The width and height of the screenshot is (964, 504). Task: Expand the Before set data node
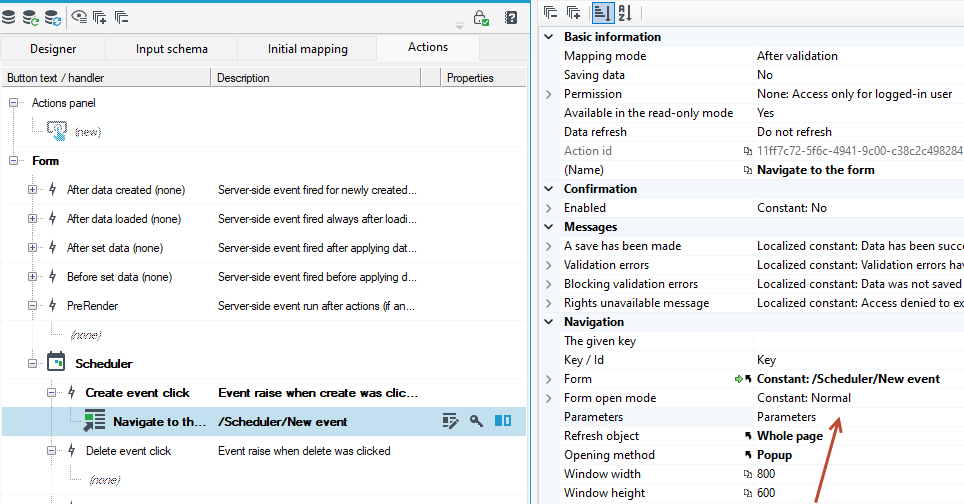coord(32,277)
